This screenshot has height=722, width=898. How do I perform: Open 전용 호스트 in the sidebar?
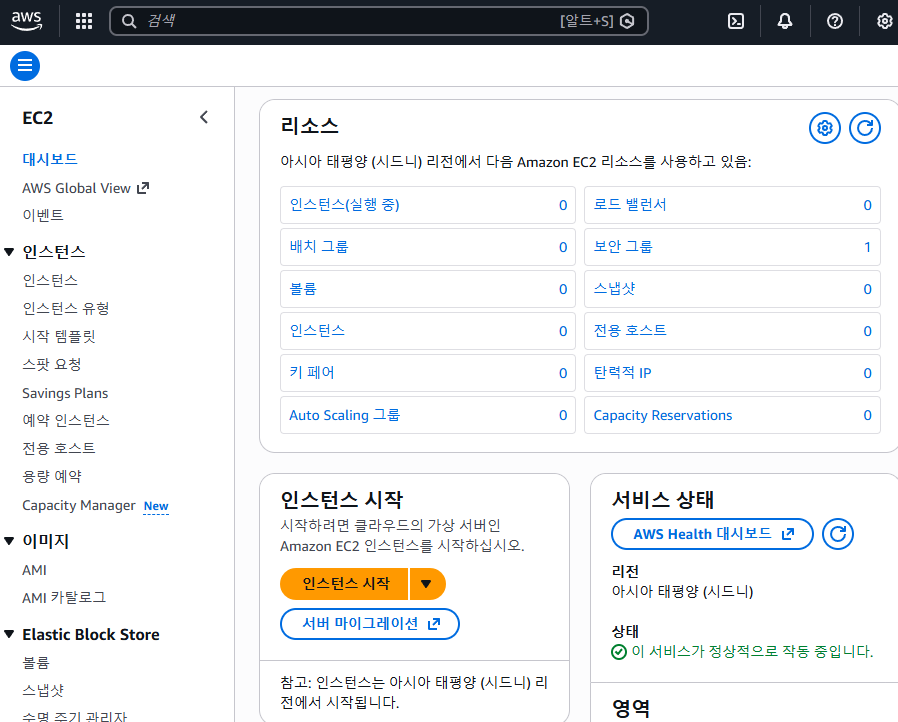pyautogui.click(x=58, y=448)
